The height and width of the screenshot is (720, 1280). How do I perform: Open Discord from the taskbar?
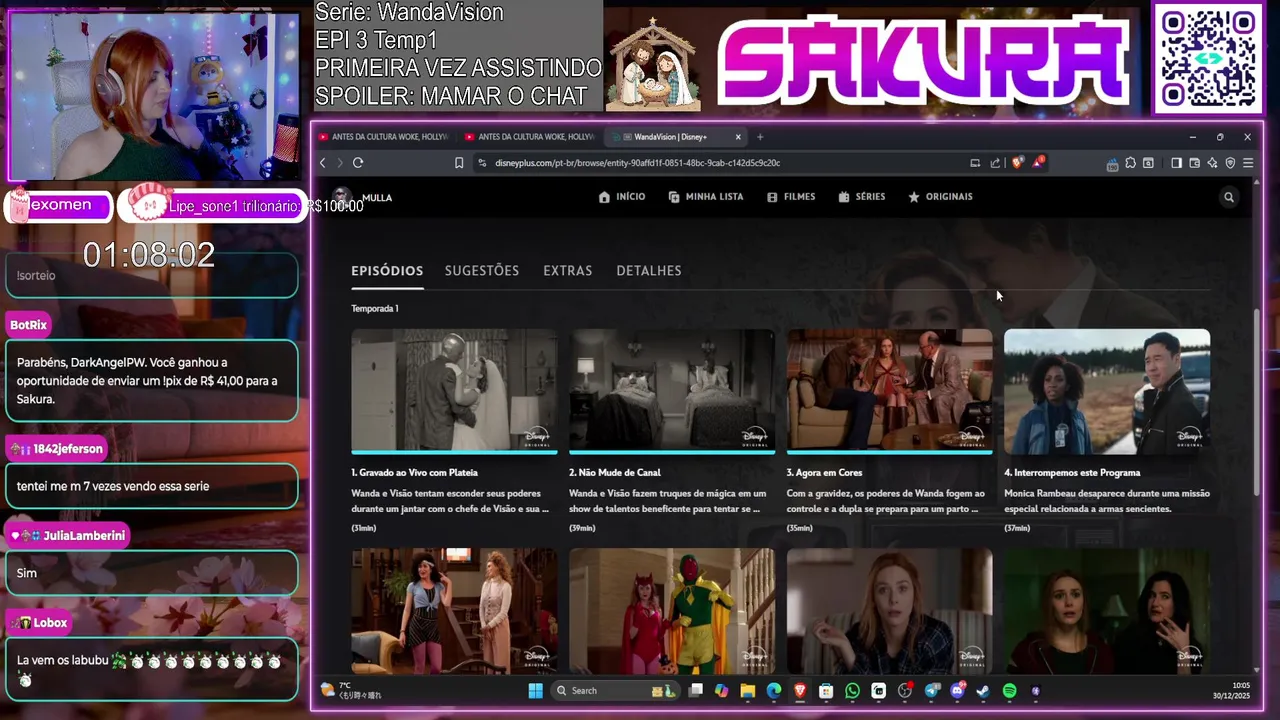[x=957, y=691]
